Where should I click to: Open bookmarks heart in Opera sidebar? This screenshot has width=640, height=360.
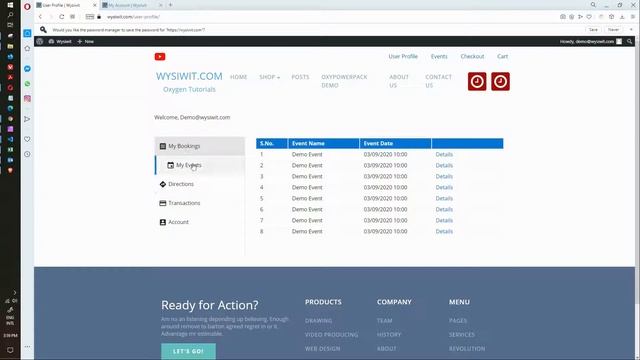click(27, 139)
